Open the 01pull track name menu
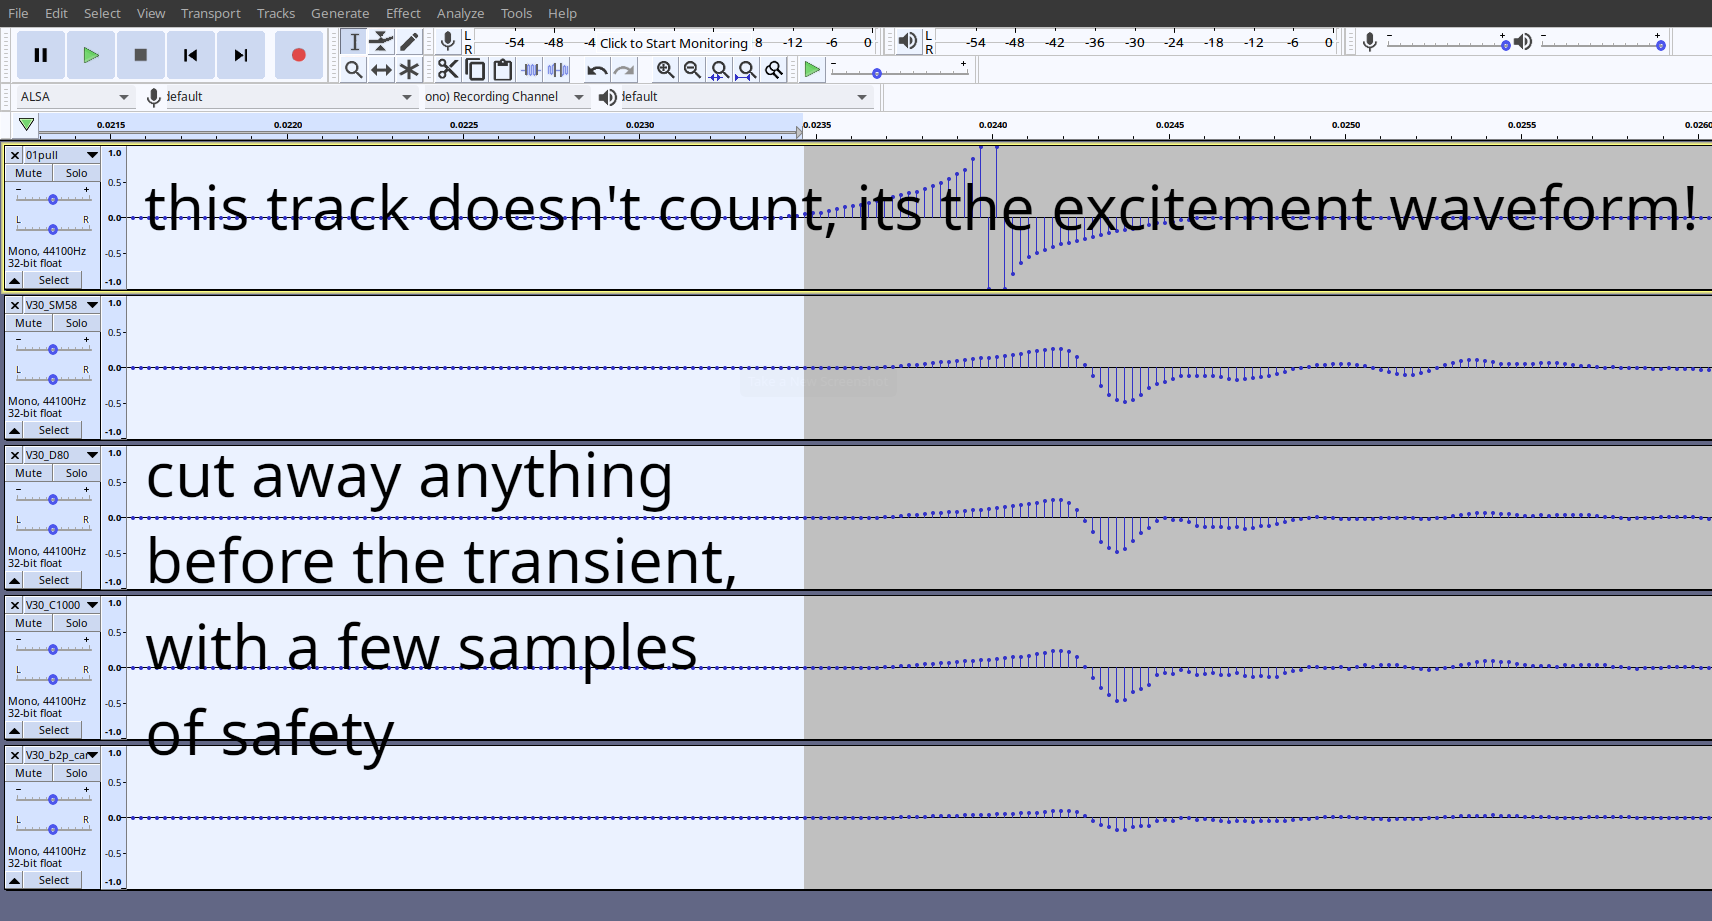This screenshot has height=921, width=1712. [x=62, y=155]
